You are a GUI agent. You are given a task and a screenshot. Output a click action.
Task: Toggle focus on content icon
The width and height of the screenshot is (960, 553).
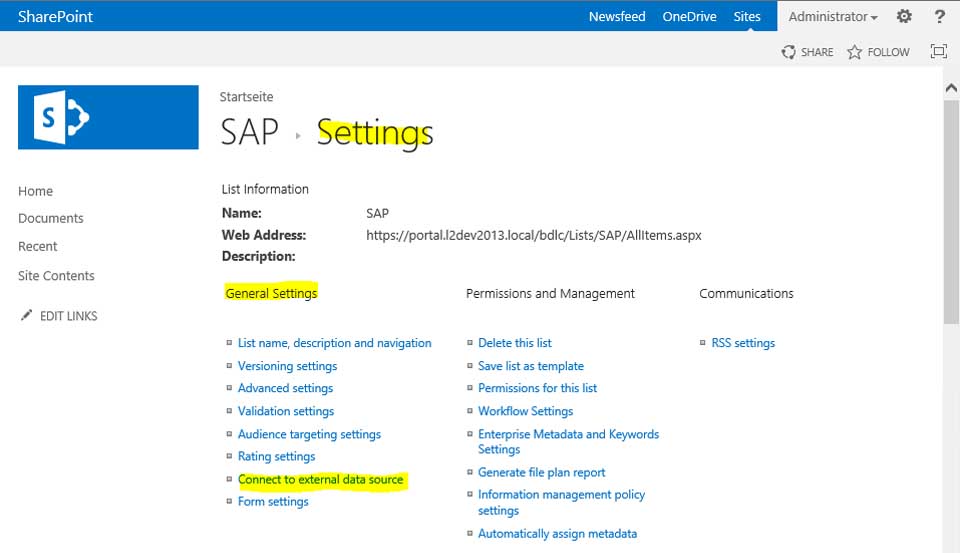(x=938, y=52)
